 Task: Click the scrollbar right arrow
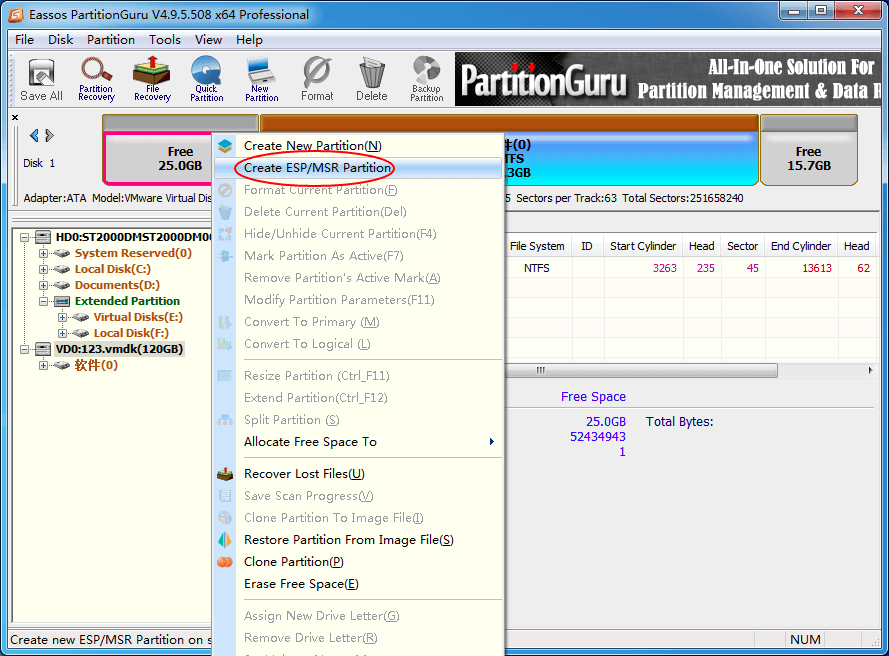[x=870, y=370]
